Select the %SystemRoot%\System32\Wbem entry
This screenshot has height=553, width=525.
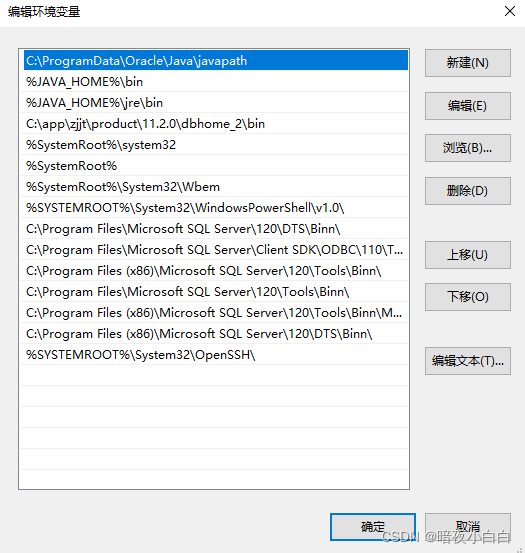(214, 187)
